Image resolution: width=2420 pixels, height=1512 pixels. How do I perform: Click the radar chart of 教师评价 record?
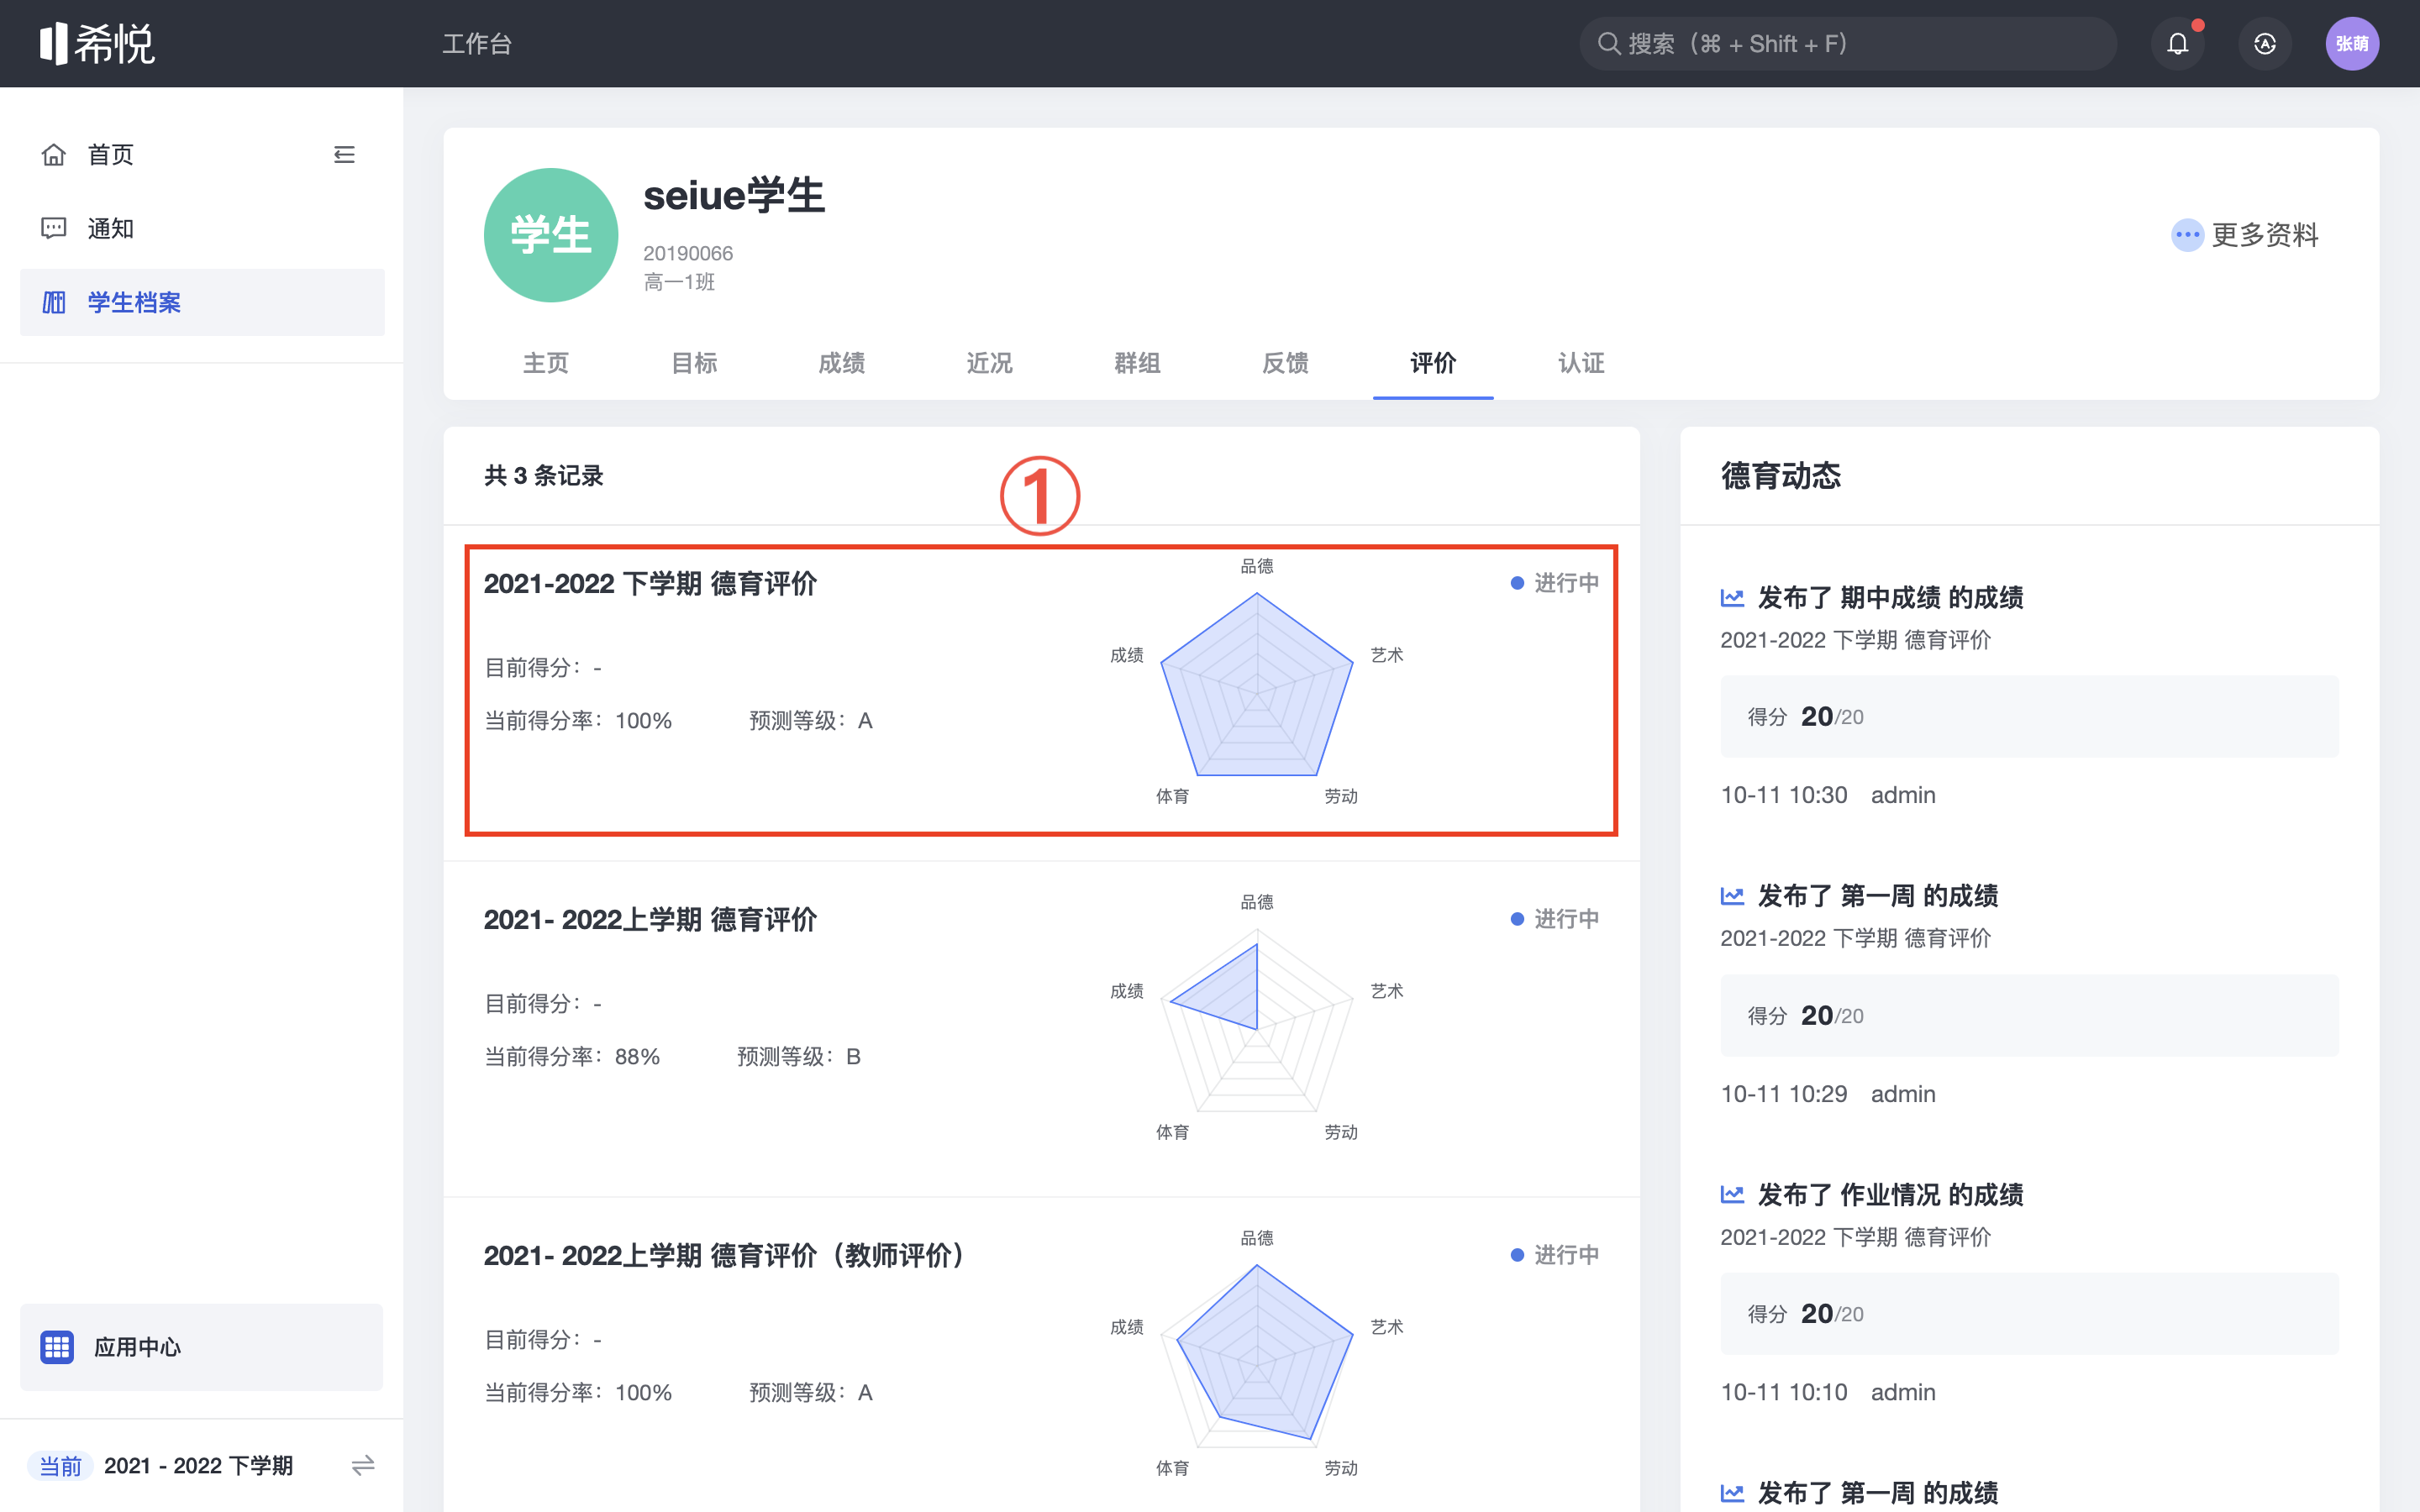[x=1257, y=1356]
